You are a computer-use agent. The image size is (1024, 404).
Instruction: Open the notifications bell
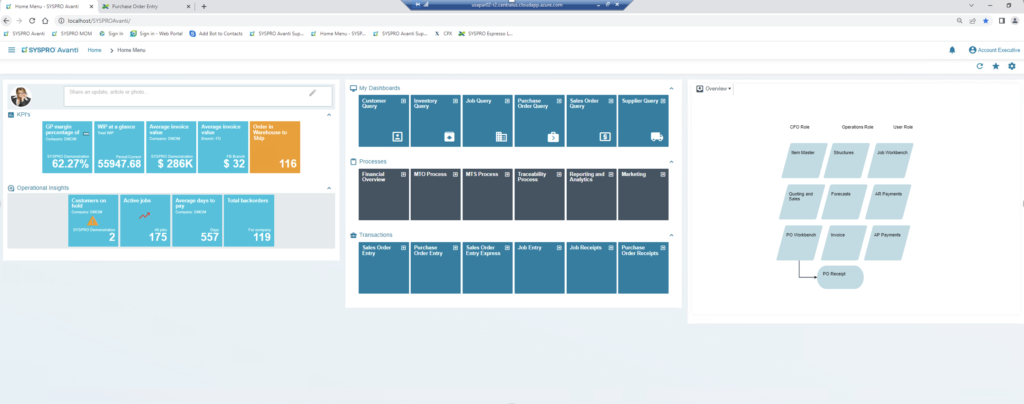pyautogui.click(x=952, y=50)
